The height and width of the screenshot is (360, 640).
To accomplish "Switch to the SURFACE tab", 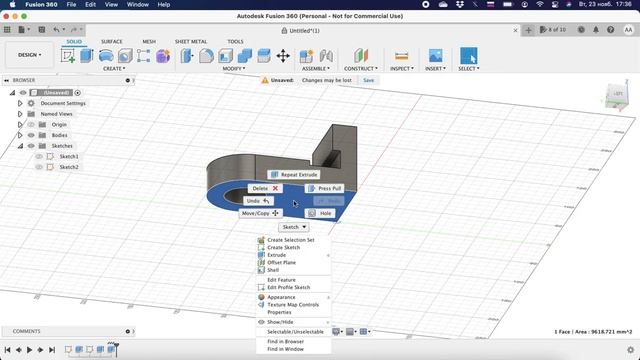I will tap(111, 42).
